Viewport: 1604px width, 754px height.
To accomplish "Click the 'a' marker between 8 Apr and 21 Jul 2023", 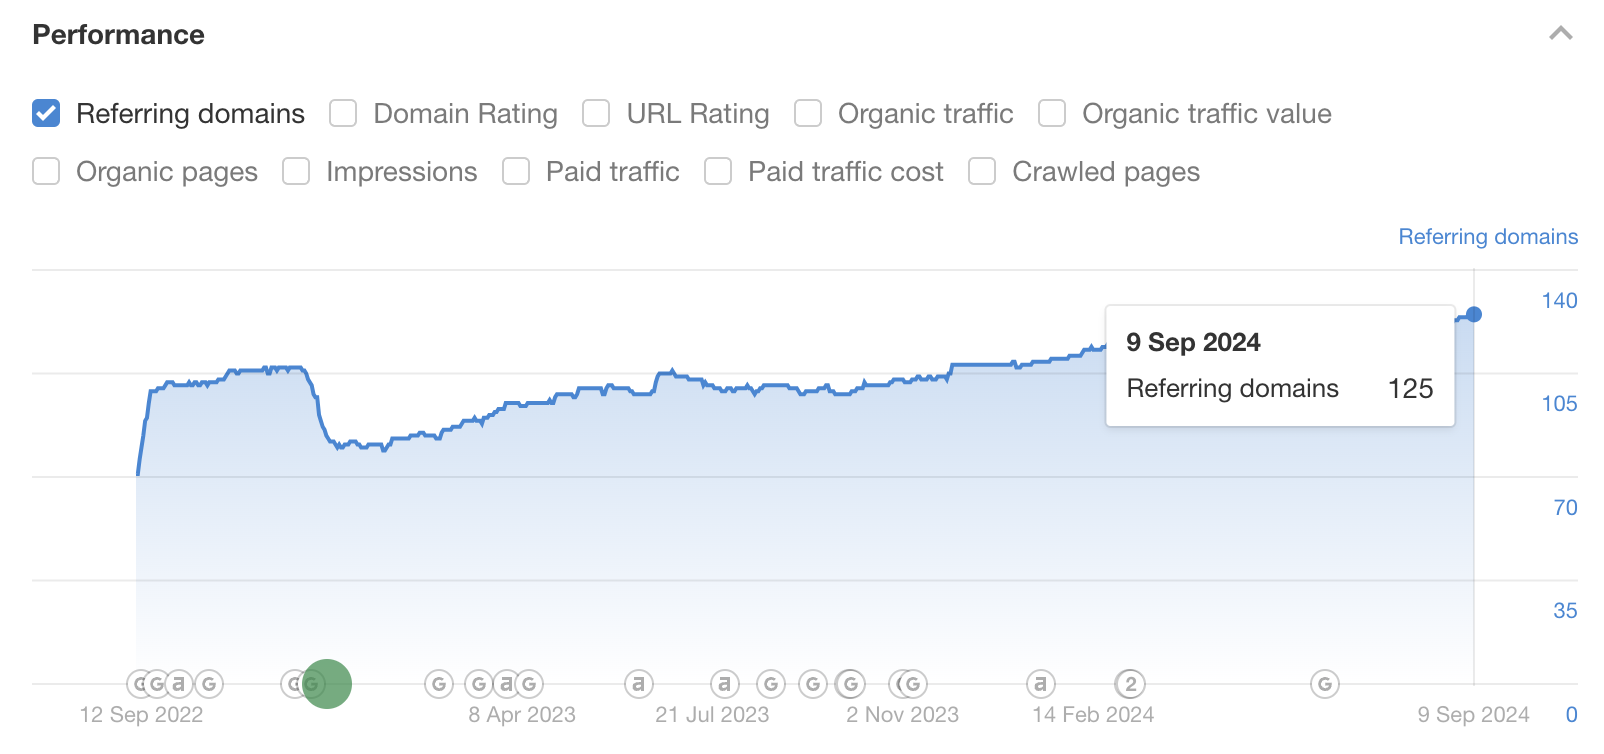I will [x=639, y=684].
